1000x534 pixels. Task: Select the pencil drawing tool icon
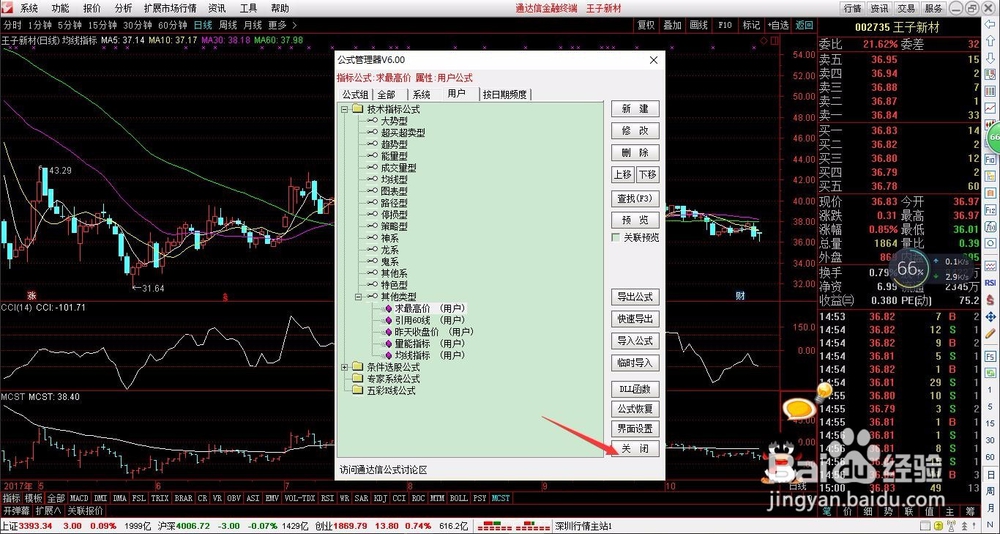[990, 332]
